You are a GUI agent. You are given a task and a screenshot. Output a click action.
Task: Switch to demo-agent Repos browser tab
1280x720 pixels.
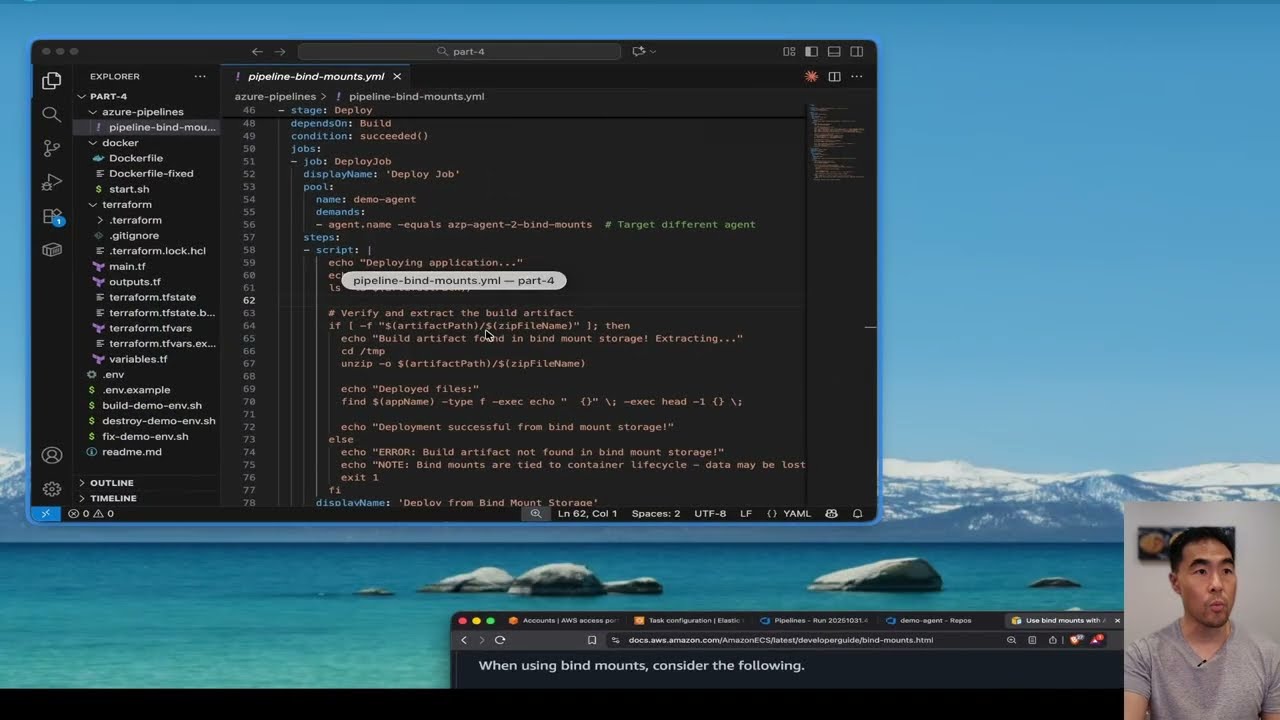click(x=935, y=620)
